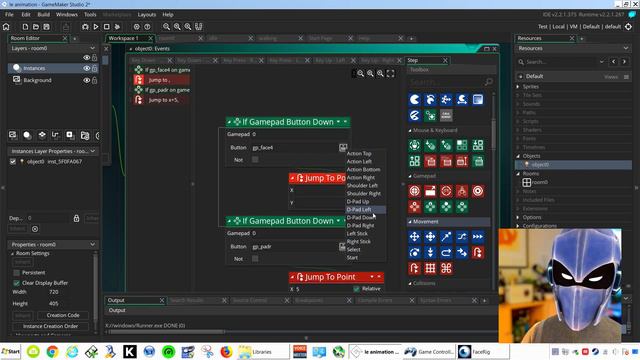
Task: Click the create background layer icon under the layers list
Action: 13,135
